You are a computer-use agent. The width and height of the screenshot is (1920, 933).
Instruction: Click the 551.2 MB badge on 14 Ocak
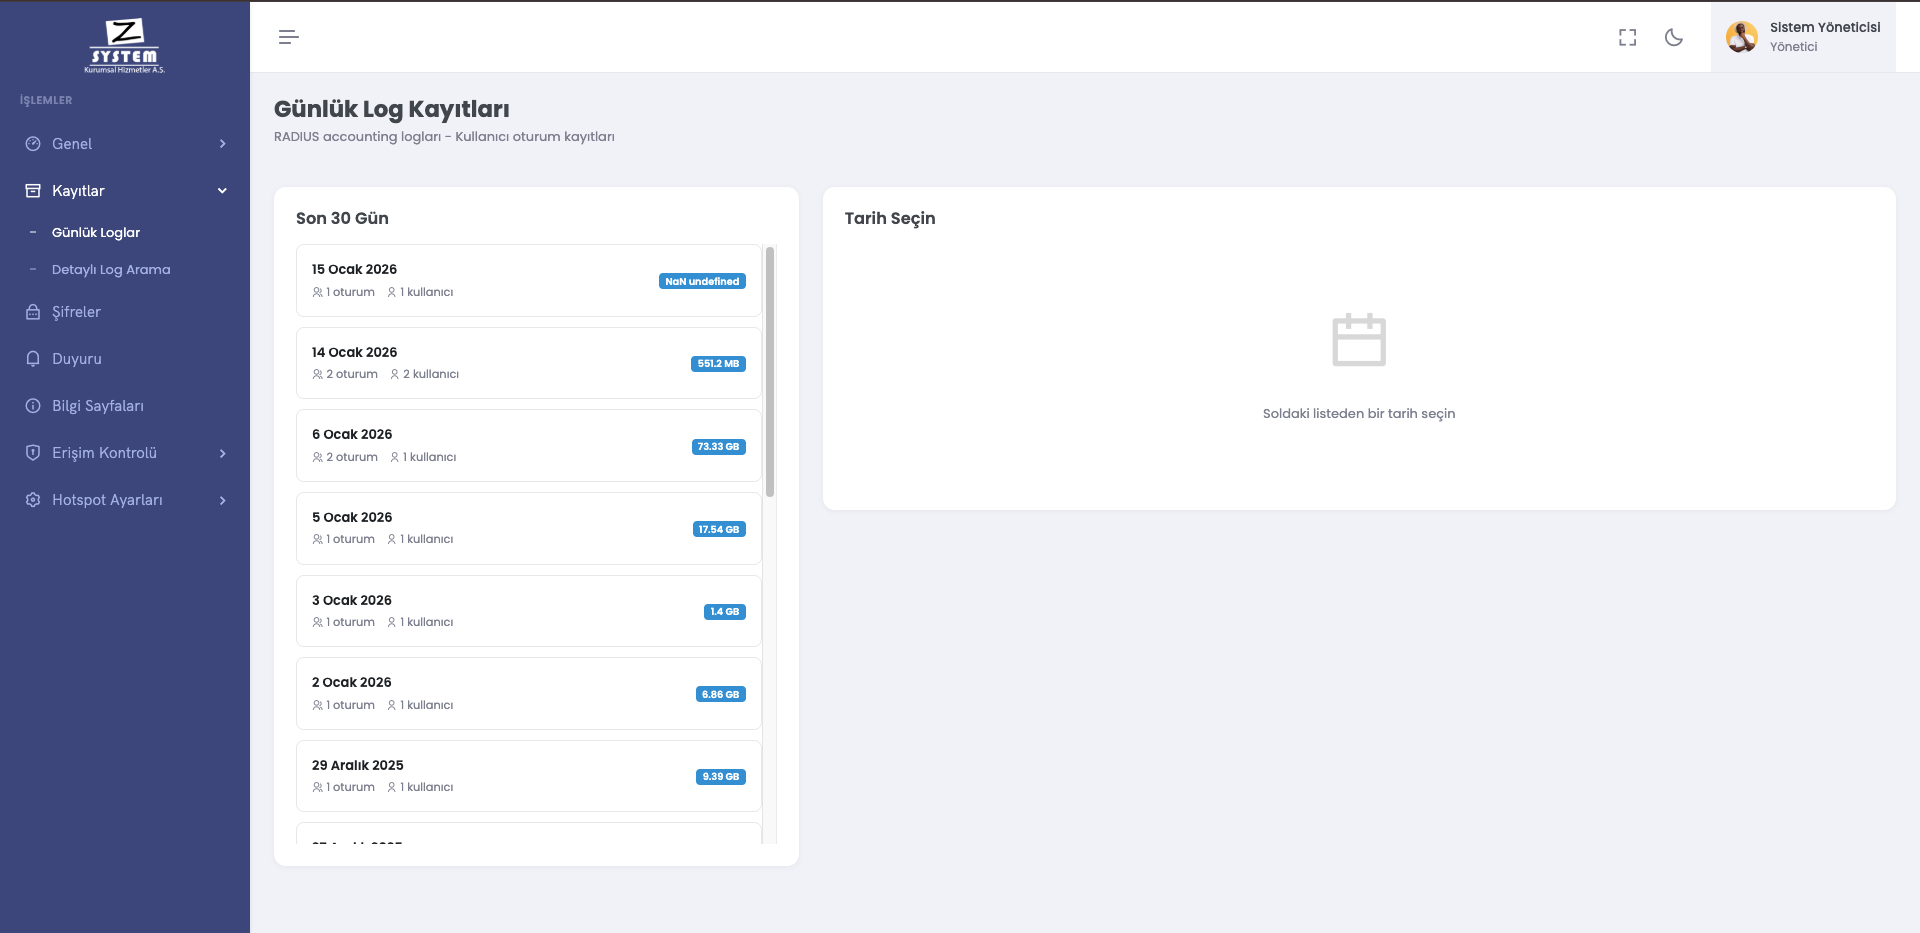tap(718, 364)
